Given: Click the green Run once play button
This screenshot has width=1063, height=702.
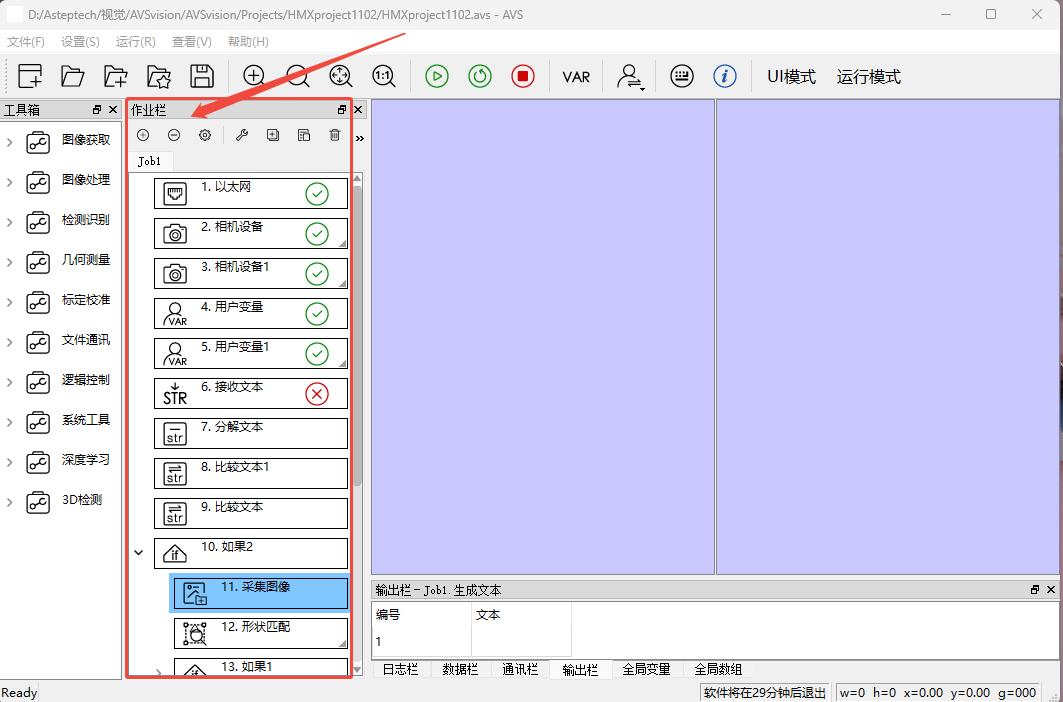Looking at the screenshot, I should pos(436,77).
